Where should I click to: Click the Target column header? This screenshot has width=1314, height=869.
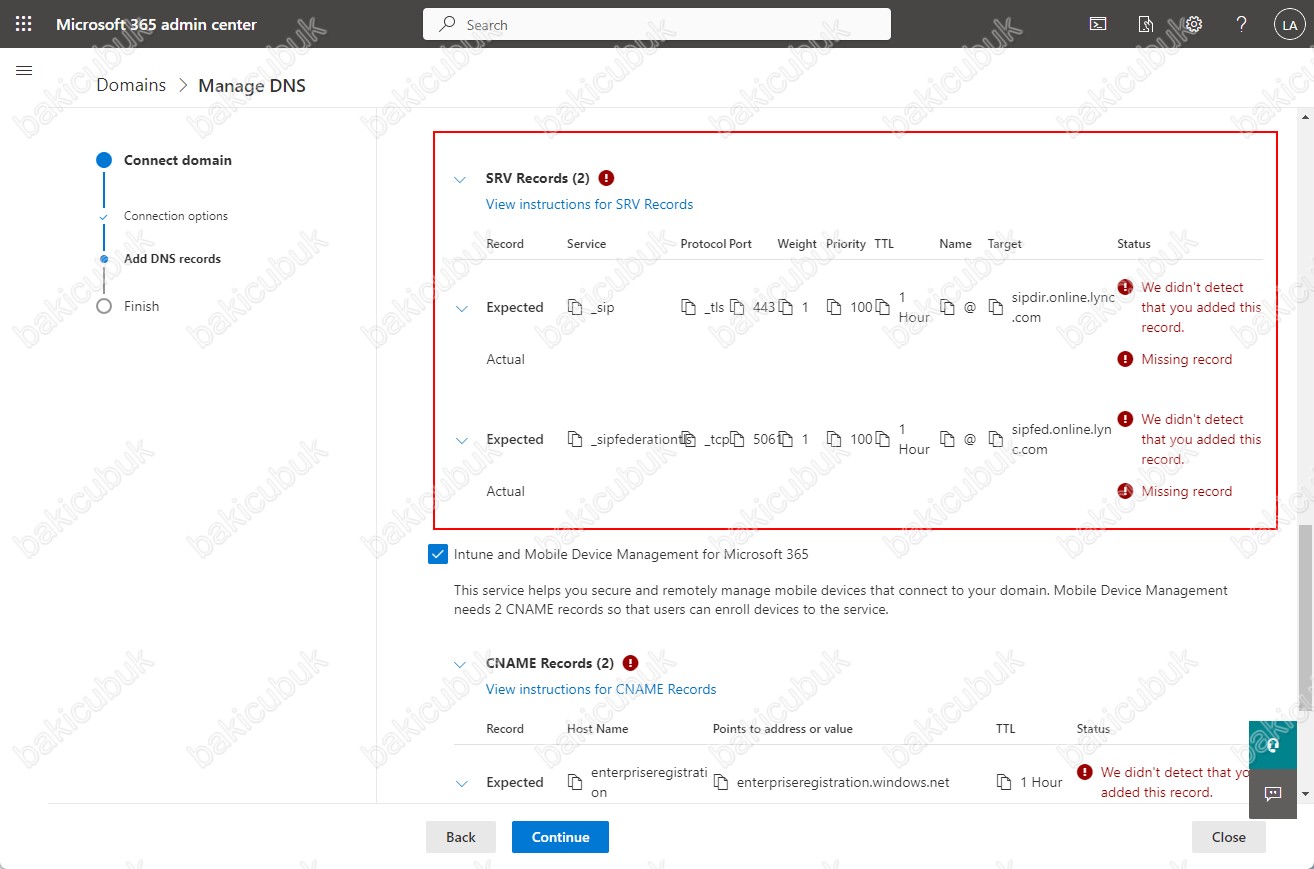1005,244
